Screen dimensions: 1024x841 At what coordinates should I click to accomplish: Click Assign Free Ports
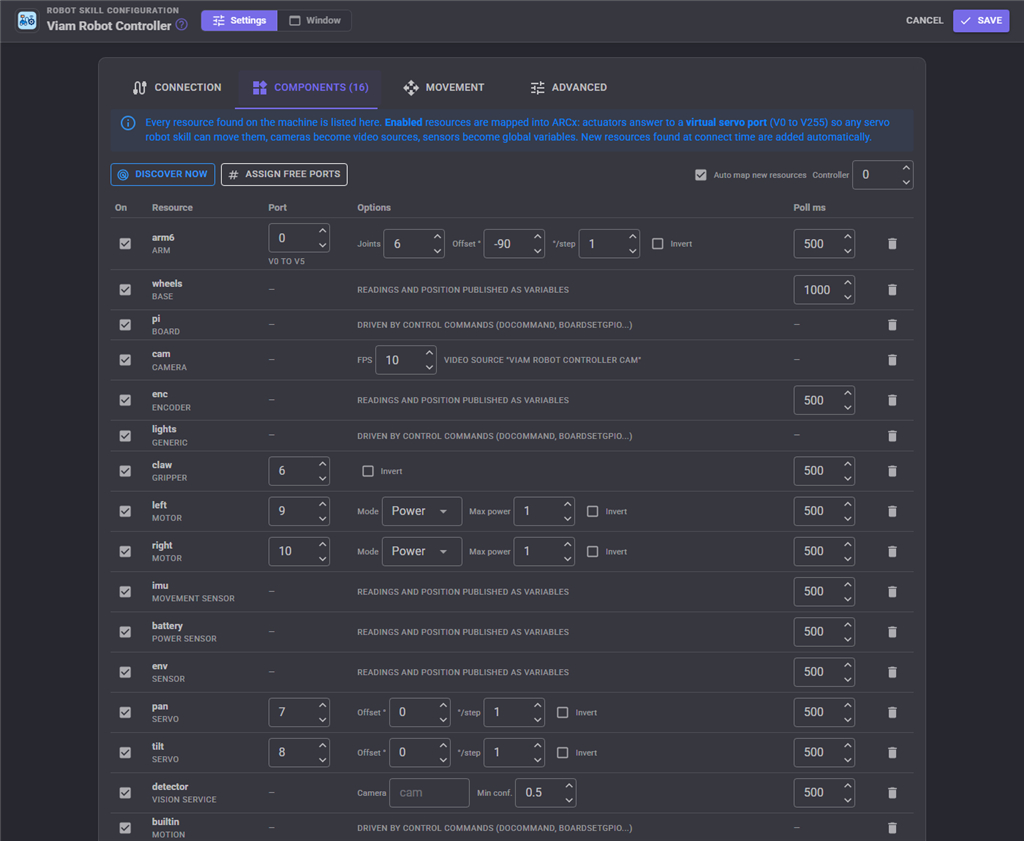(x=284, y=174)
